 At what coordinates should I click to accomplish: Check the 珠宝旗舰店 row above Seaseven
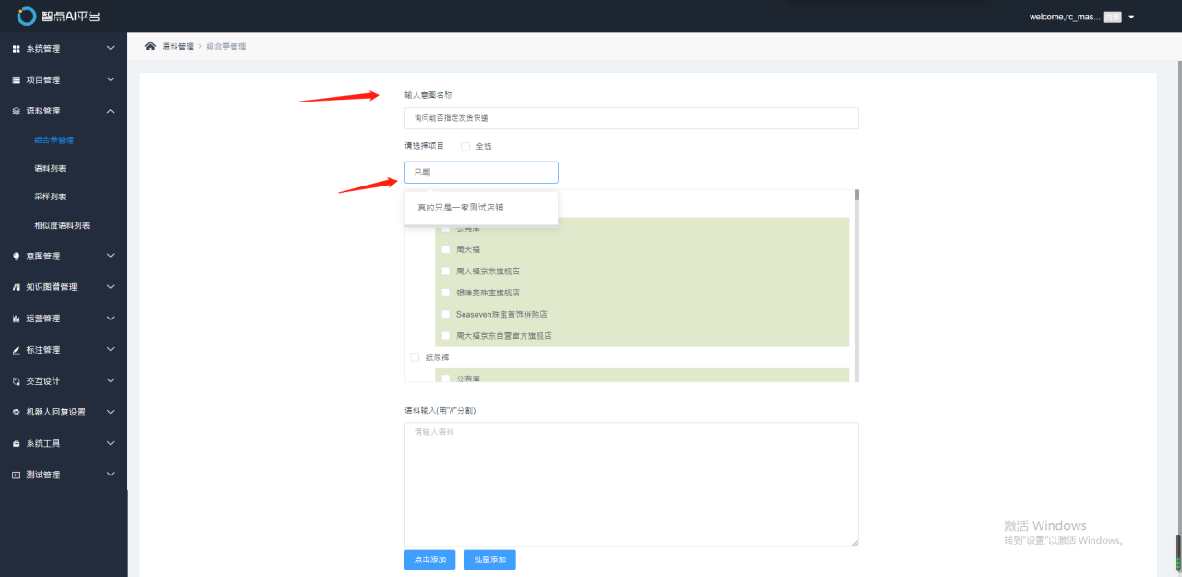[446, 292]
